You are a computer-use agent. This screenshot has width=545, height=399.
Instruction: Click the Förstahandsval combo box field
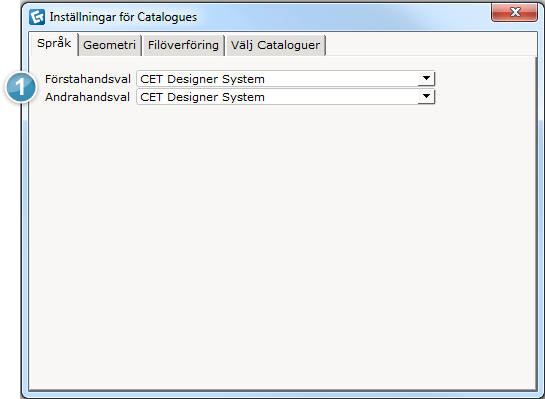pos(285,79)
